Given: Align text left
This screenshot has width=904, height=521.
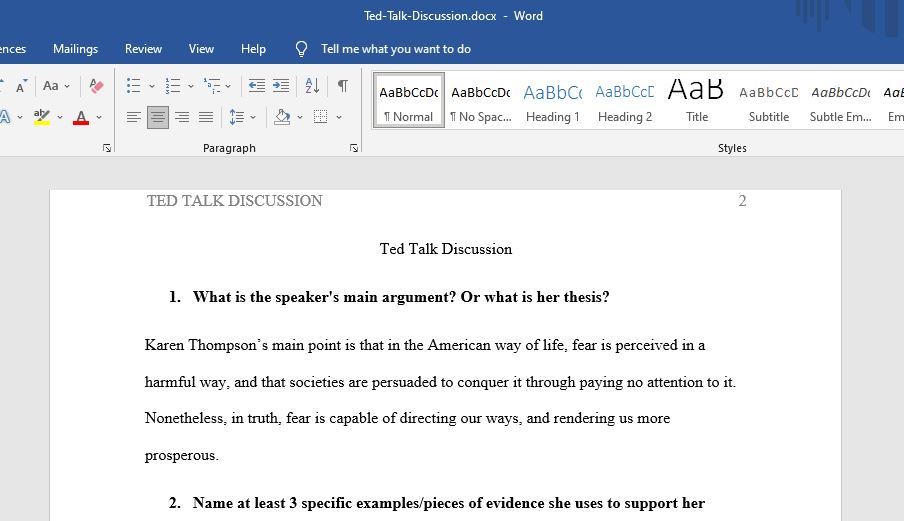Looking at the screenshot, I should 134,118.
